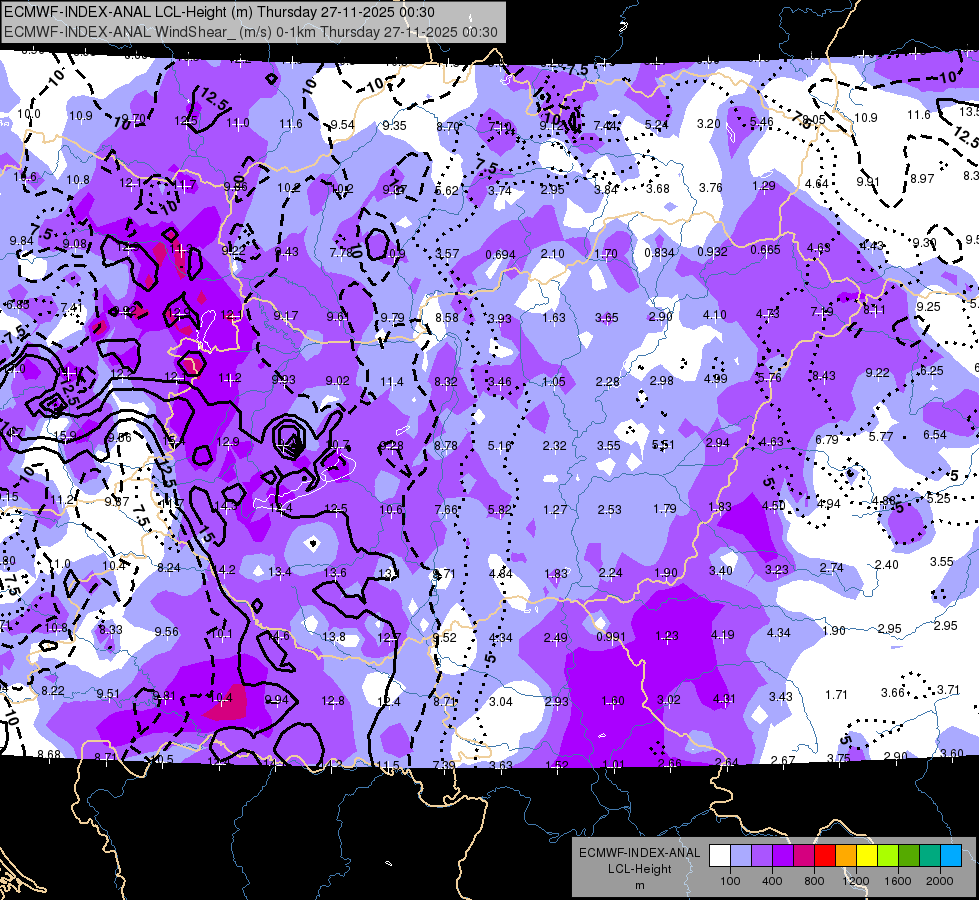Click the shear value 11.4
Screen dimensions: 979x900
point(391,382)
